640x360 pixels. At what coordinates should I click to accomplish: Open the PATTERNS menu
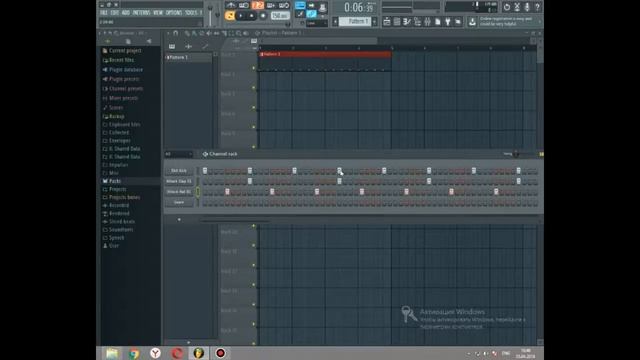(142, 13)
